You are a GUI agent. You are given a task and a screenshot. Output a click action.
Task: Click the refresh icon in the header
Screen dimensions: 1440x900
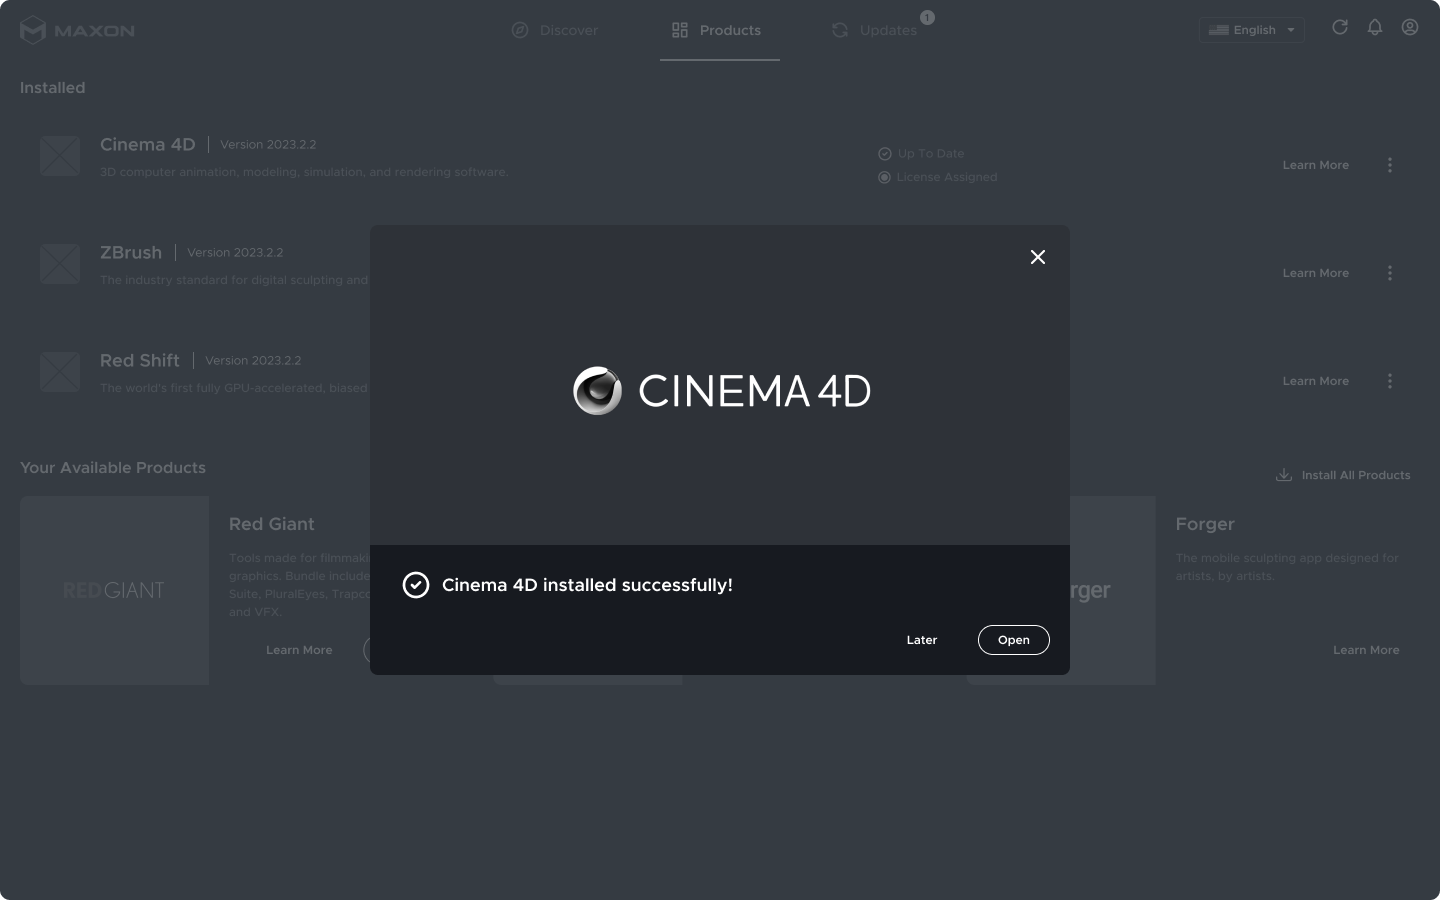pyautogui.click(x=1340, y=27)
